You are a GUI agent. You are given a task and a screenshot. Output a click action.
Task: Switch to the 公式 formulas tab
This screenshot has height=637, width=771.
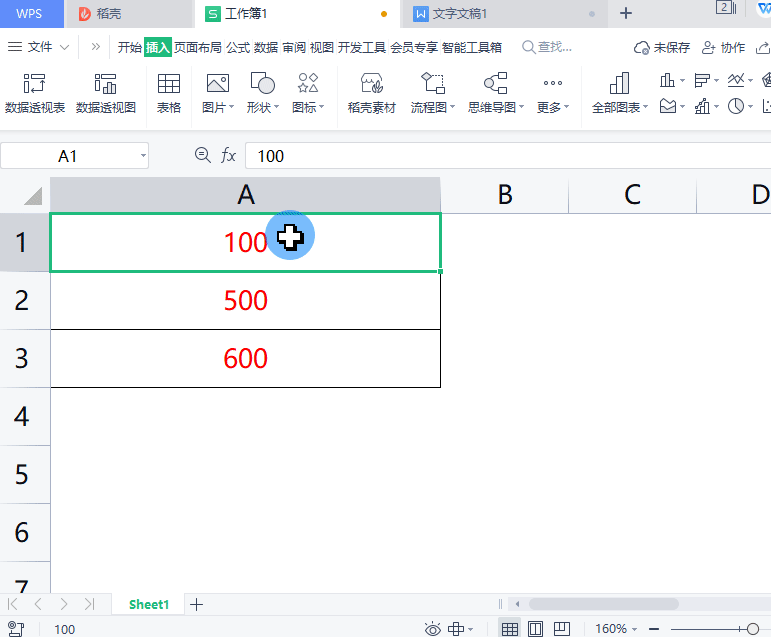[238, 47]
